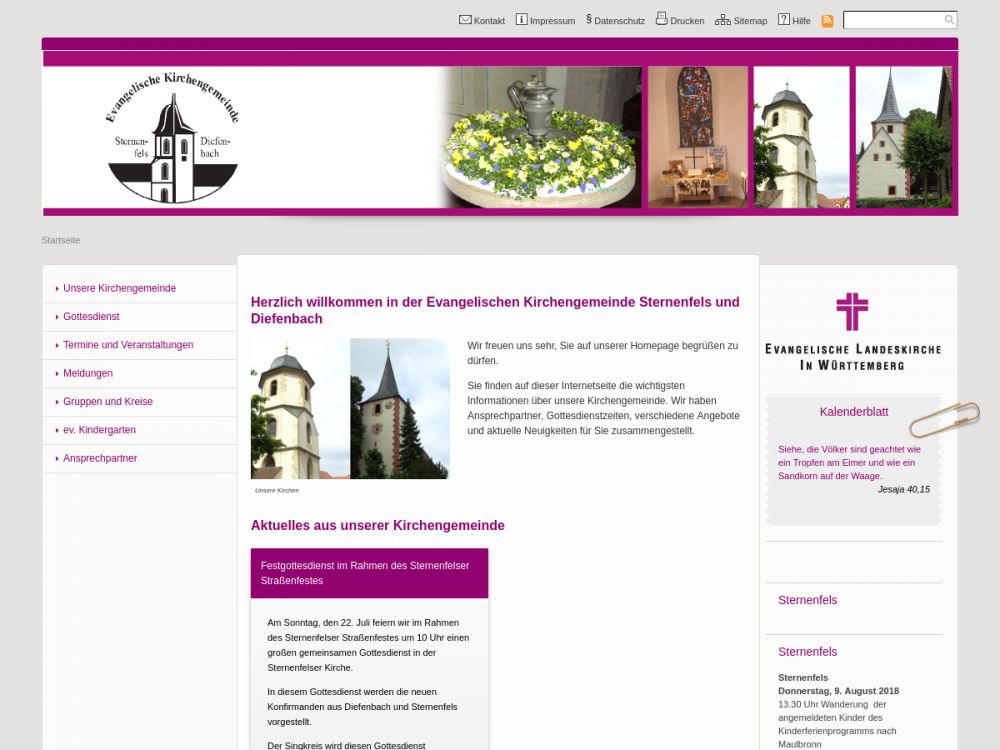Expand Gruppen und Kreise menu entry
1000x750 pixels.
pyautogui.click(x=108, y=401)
